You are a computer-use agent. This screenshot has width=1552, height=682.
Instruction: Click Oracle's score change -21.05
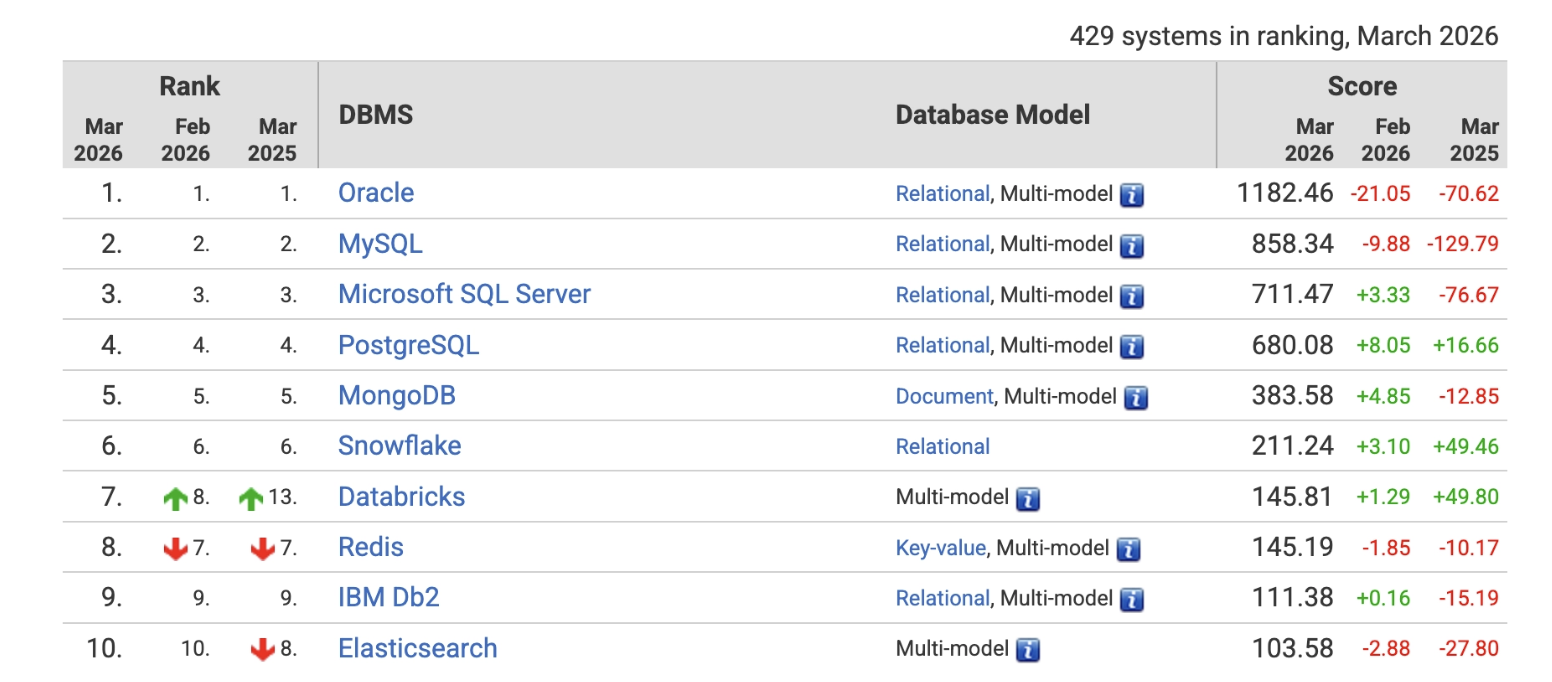(x=1380, y=194)
